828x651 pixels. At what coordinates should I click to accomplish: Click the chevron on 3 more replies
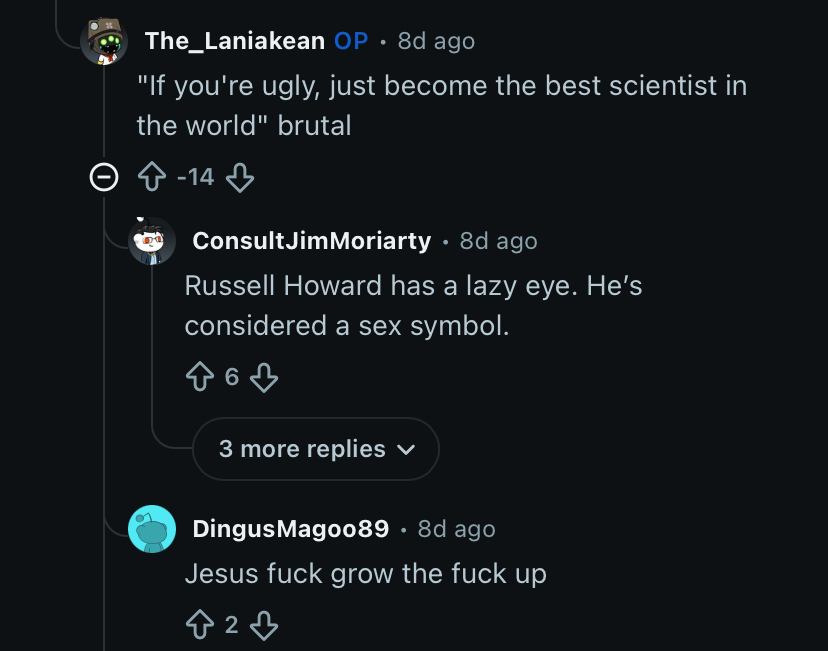405,450
